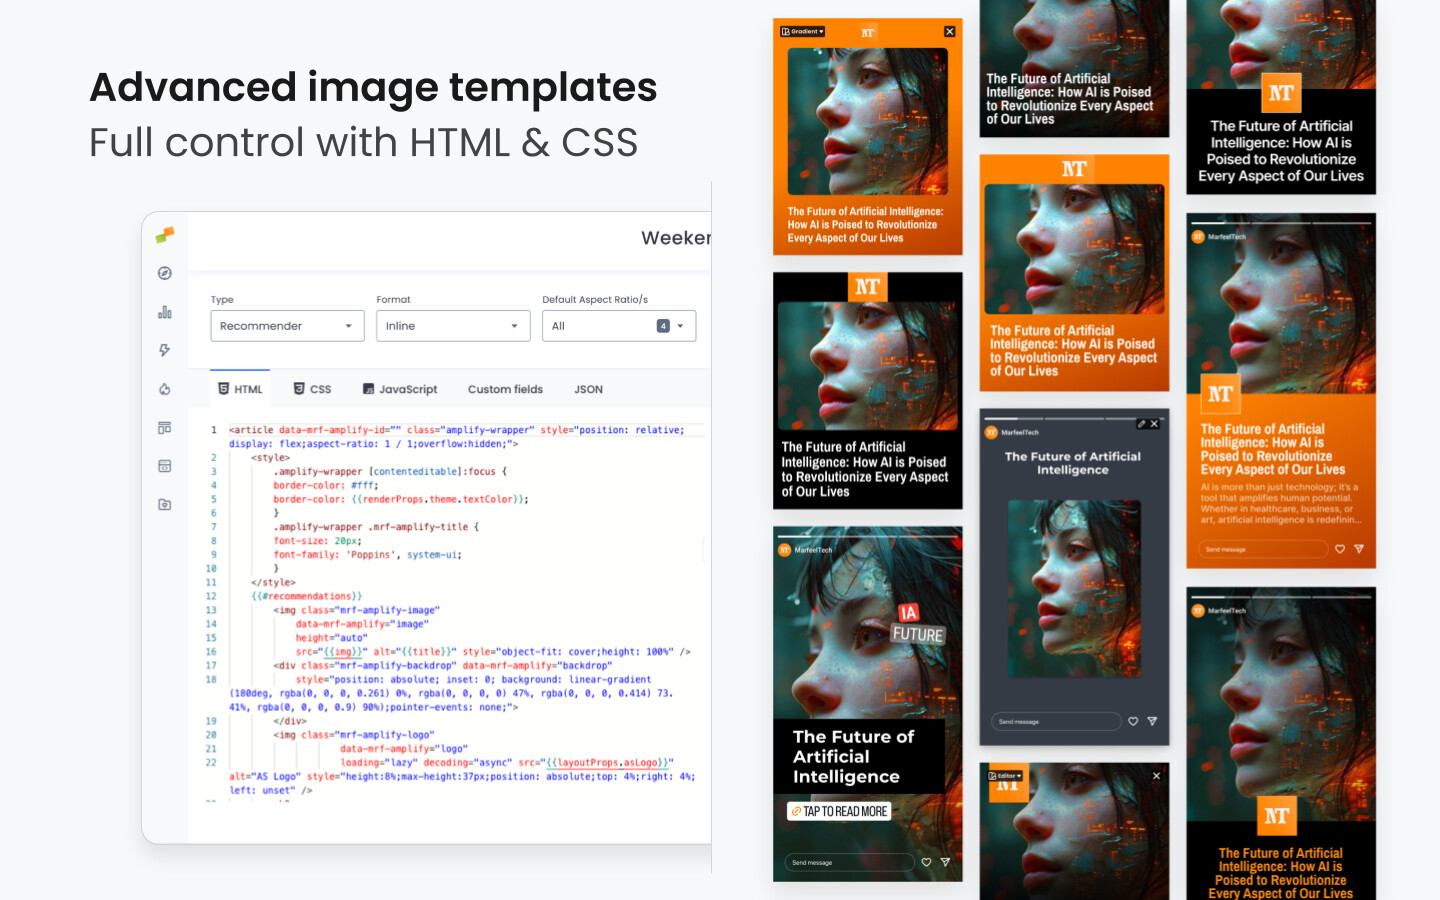The image size is (1440, 900).
Task: Select the flame icon in the sidebar
Action: (x=165, y=389)
